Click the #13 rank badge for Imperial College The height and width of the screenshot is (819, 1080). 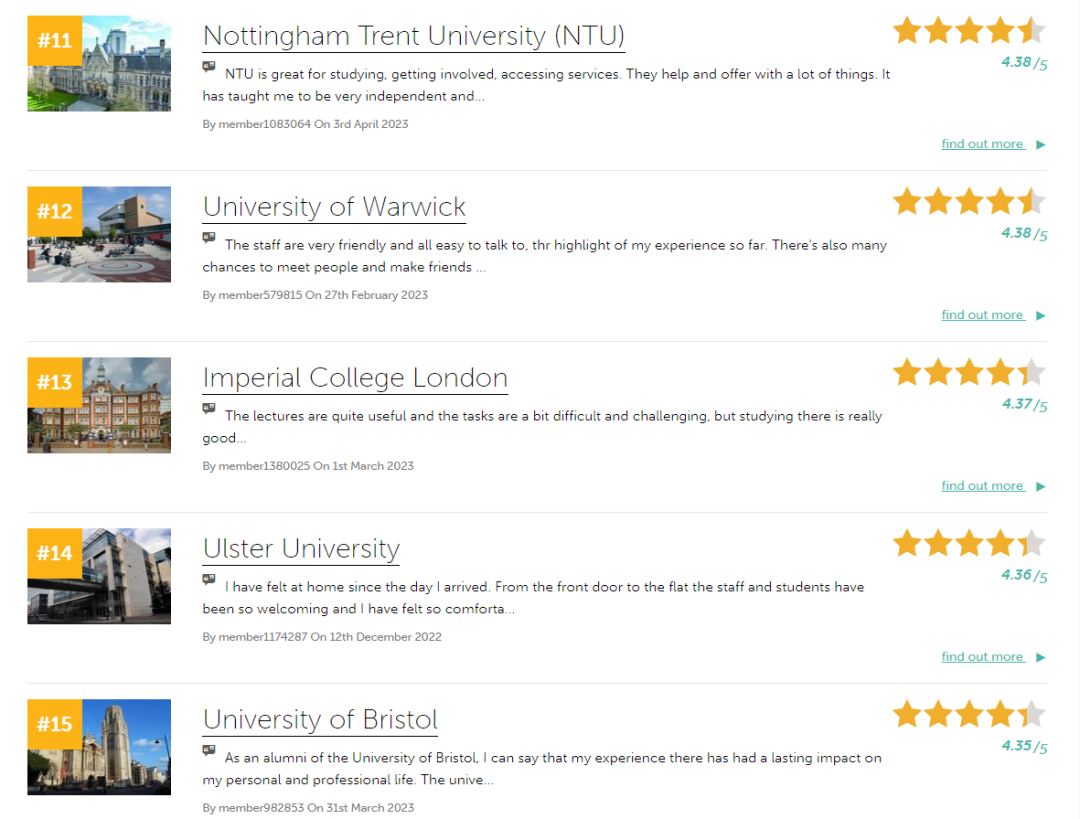point(53,382)
